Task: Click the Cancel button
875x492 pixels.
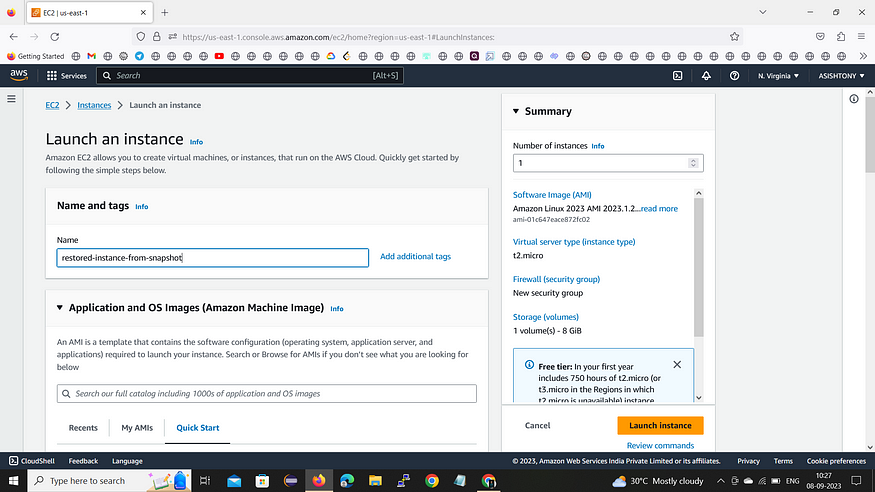Action: 537,425
